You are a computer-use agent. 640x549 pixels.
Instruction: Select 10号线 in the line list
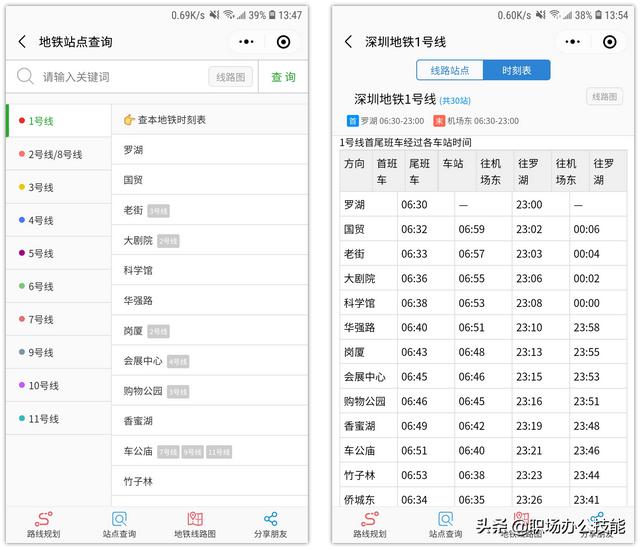[59, 385]
